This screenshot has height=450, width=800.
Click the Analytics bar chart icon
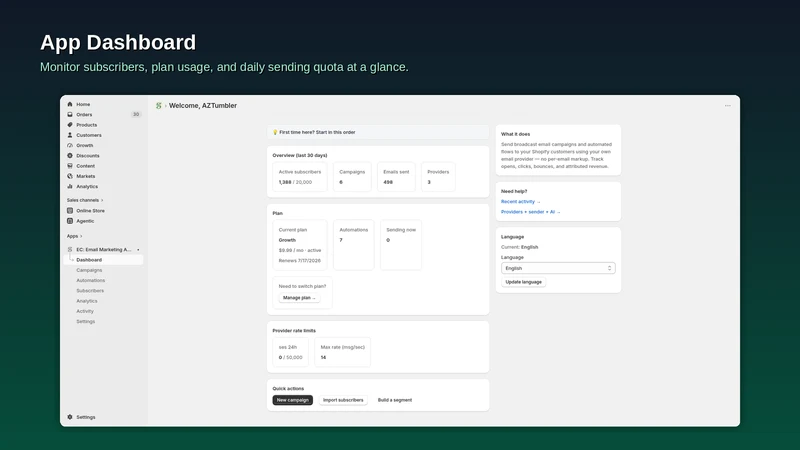click(70, 186)
